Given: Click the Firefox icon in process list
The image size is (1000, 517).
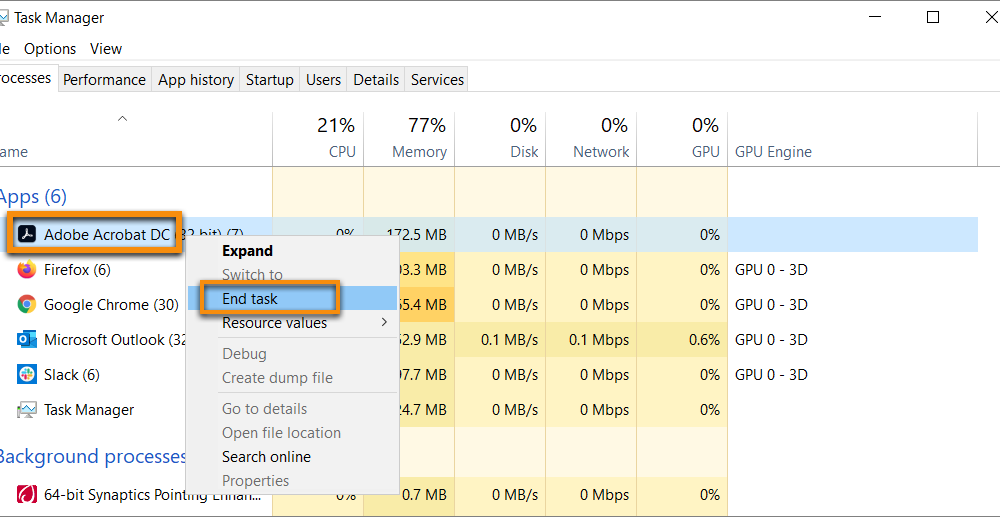Looking at the screenshot, I should [27, 270].
